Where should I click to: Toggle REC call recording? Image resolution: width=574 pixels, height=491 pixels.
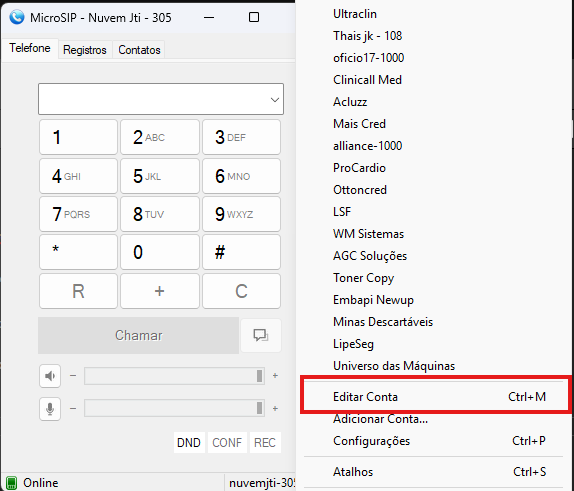(x=265, y=443)
